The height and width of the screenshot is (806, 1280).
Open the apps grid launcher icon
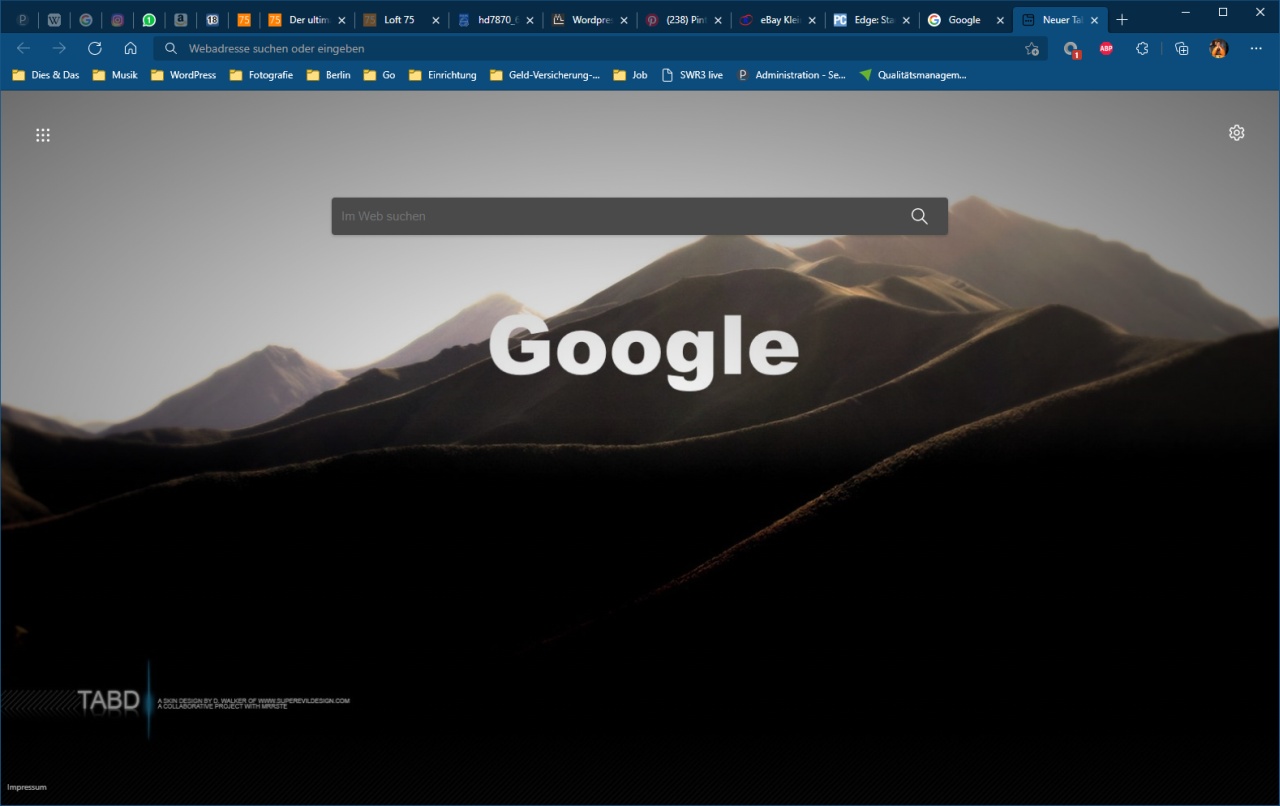click(x=43, y=135)
